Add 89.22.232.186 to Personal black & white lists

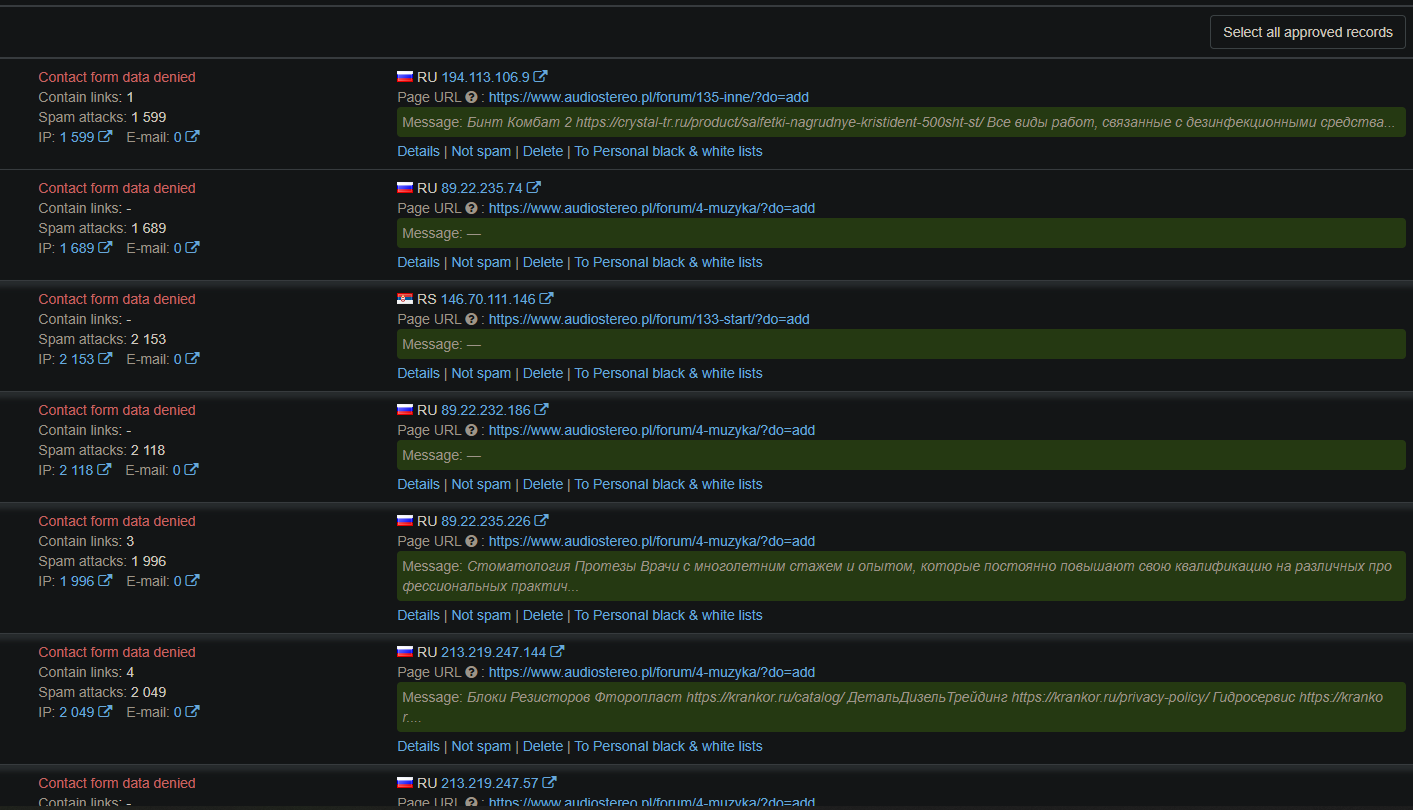click(x=668, y=484)
